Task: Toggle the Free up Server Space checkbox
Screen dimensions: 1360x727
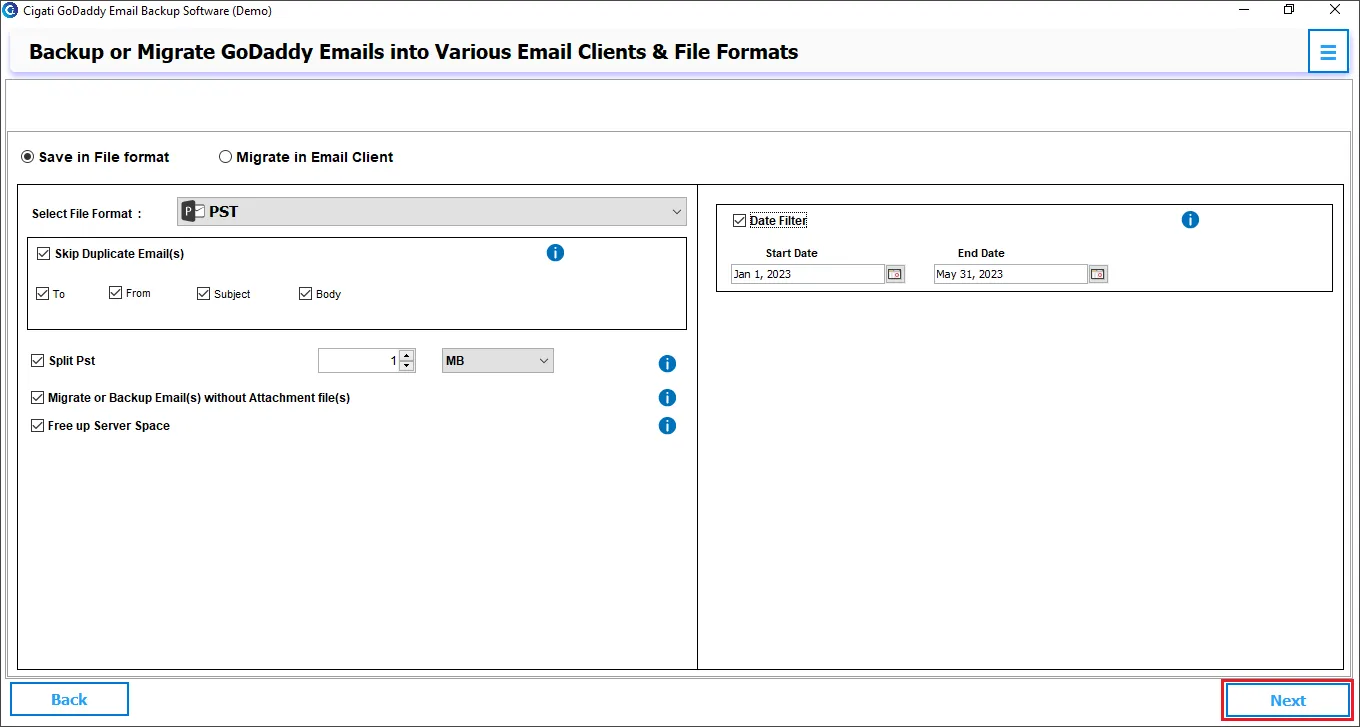Action: click(38, 426)
